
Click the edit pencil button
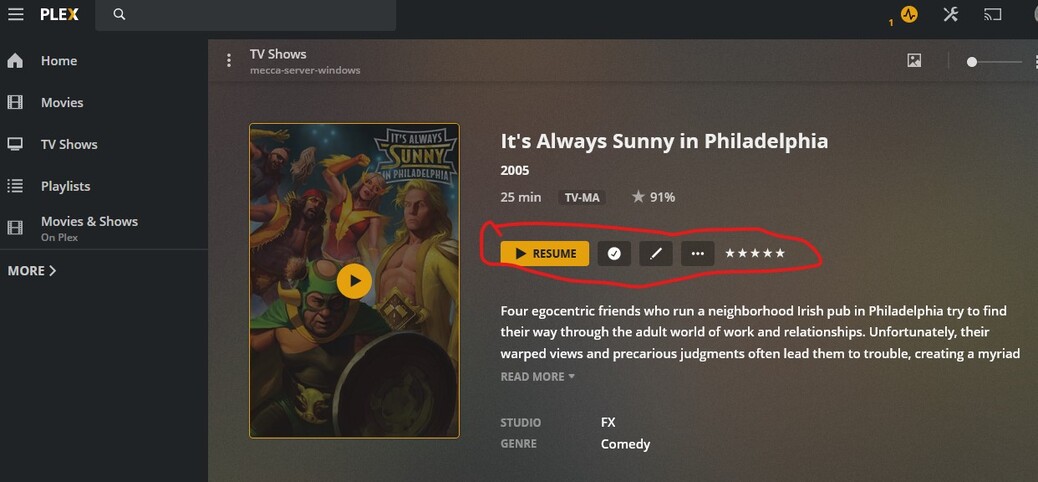[655, 254]
